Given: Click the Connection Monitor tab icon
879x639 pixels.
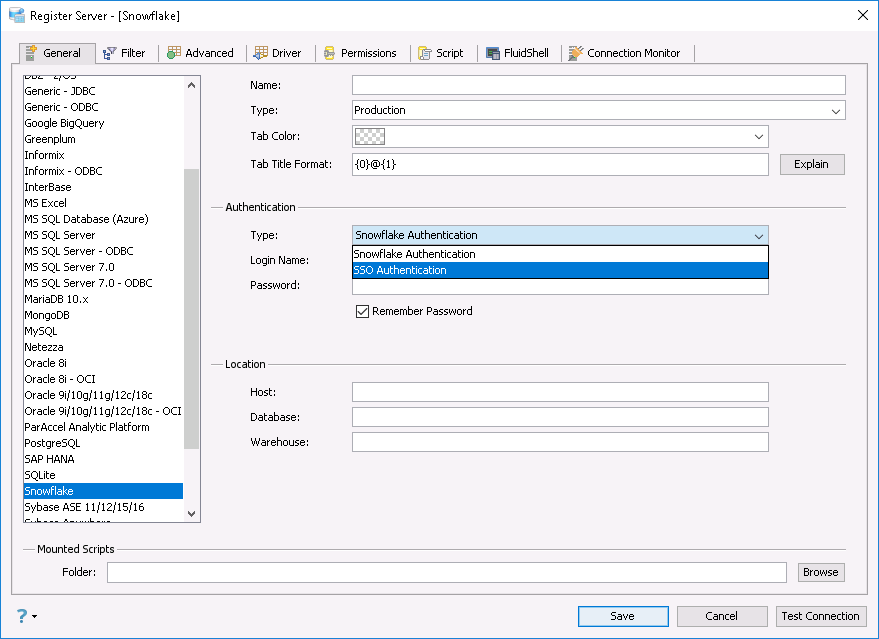Looking at the screenshot, I should (576, 53).
